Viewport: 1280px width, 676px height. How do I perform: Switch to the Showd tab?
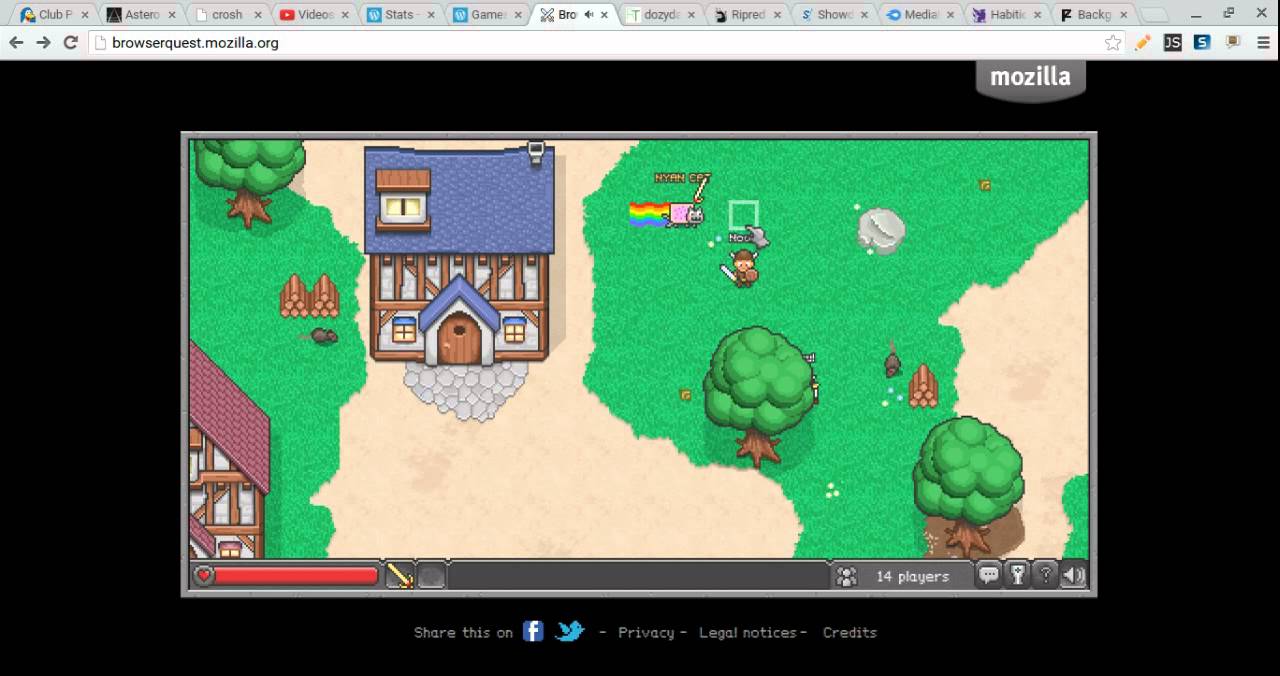(x=833, y=15)
